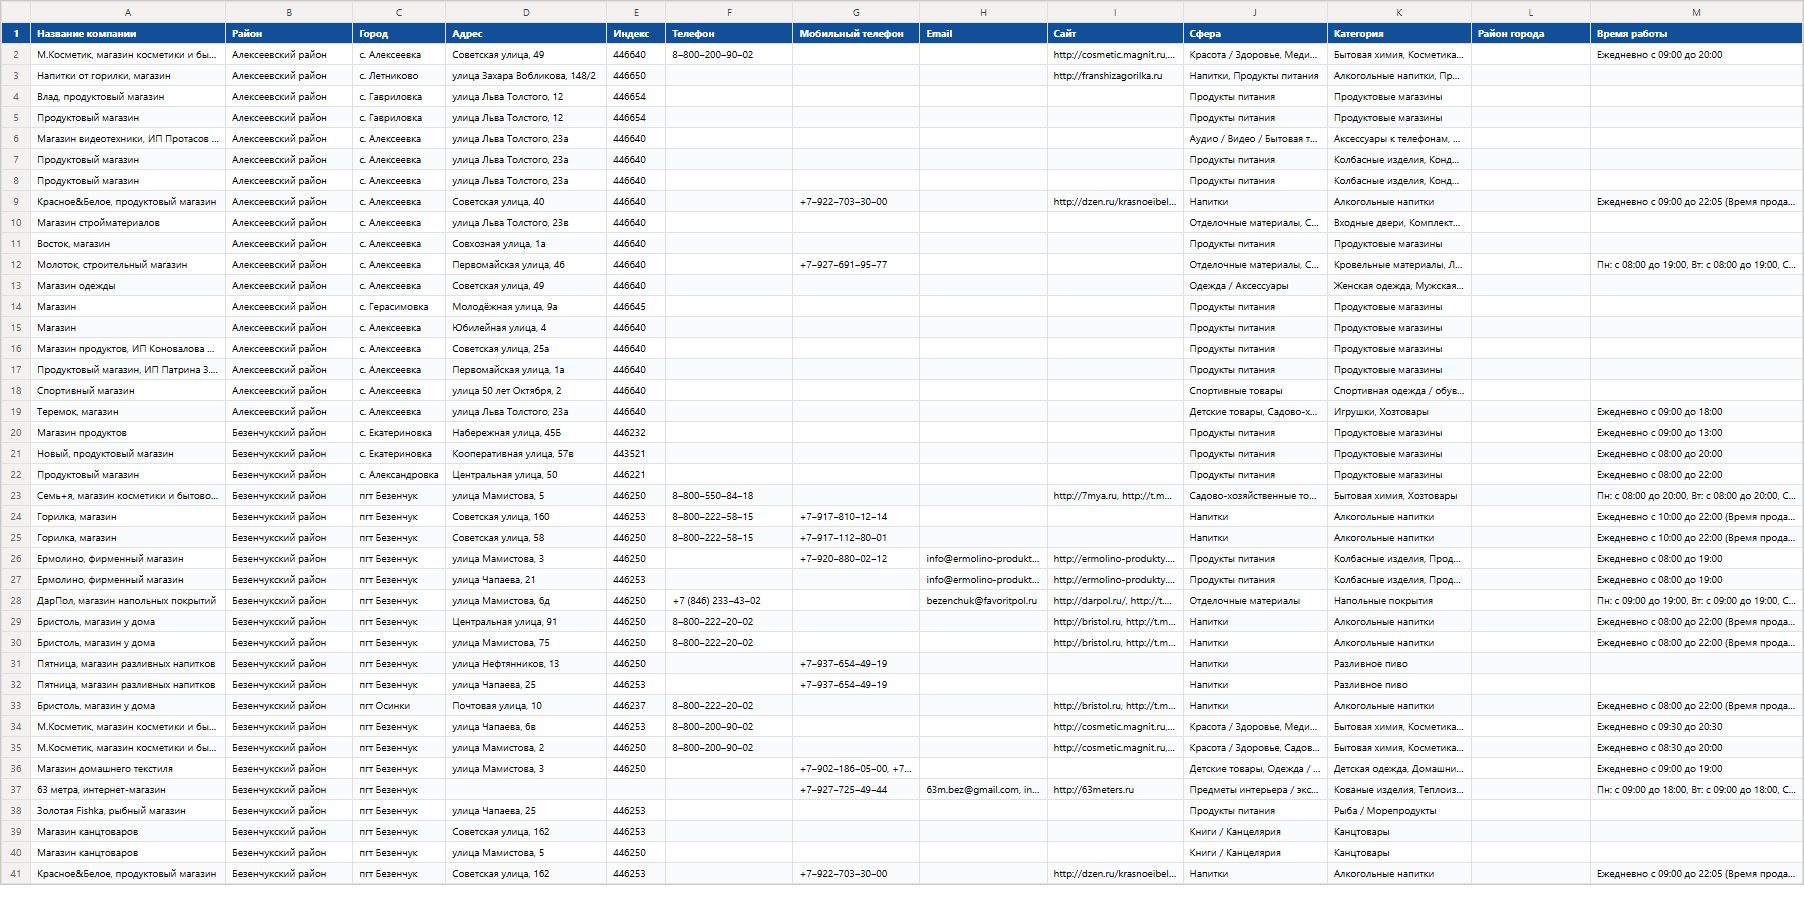Click the site cell 'http://63meters.ru'
This screenshot has width=1804, height=902.
pyautogui.click(x=1115, y=790)
